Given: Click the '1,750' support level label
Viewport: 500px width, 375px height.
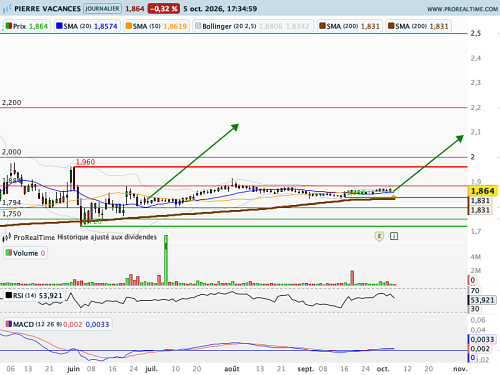Looking at the screenshot, I should (11, 214).
